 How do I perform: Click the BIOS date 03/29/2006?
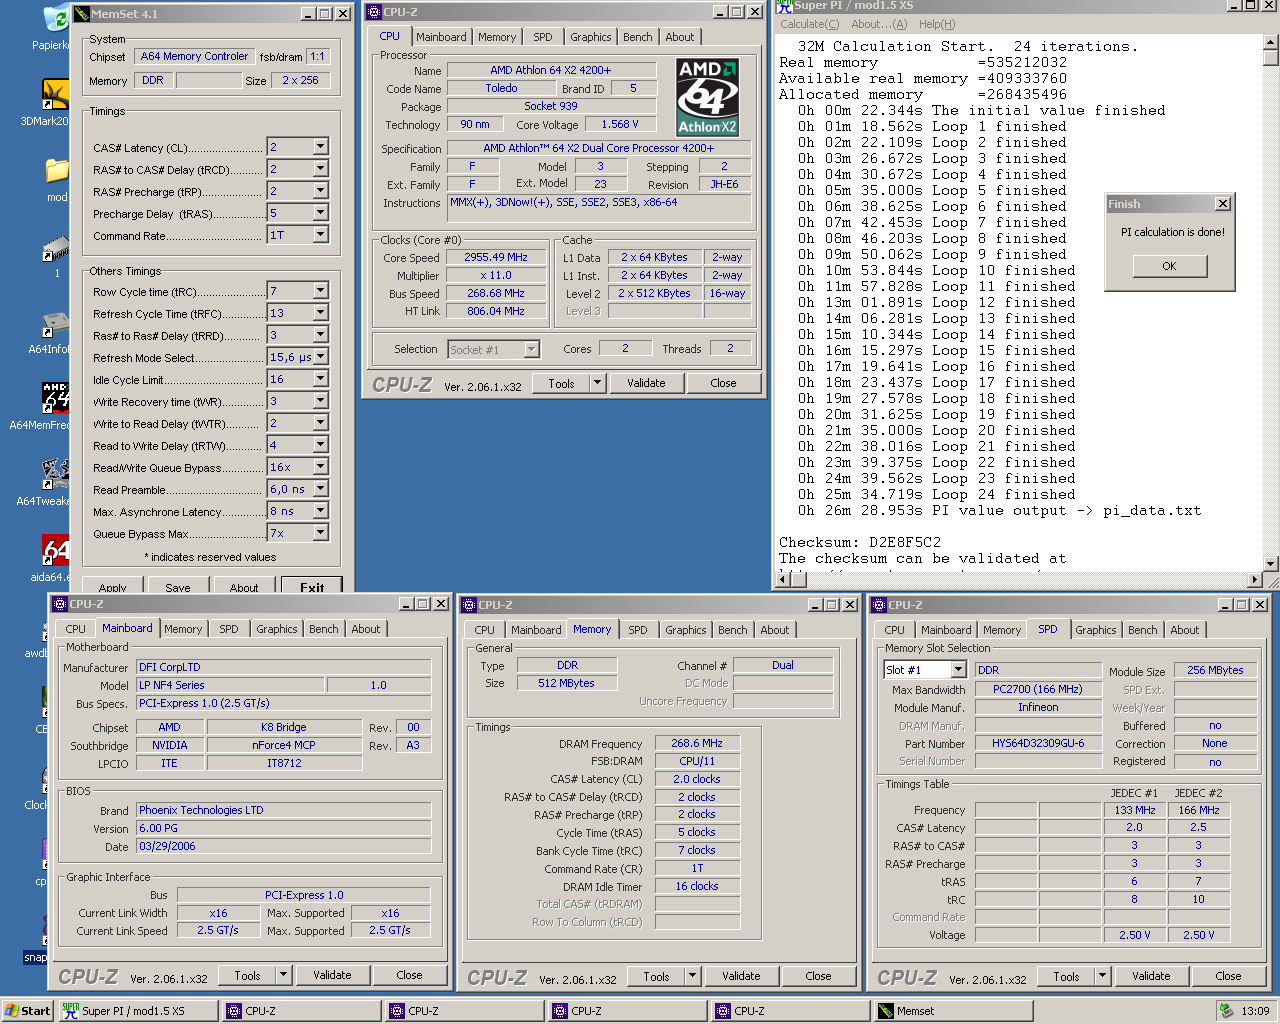click(x=284, y=846)
